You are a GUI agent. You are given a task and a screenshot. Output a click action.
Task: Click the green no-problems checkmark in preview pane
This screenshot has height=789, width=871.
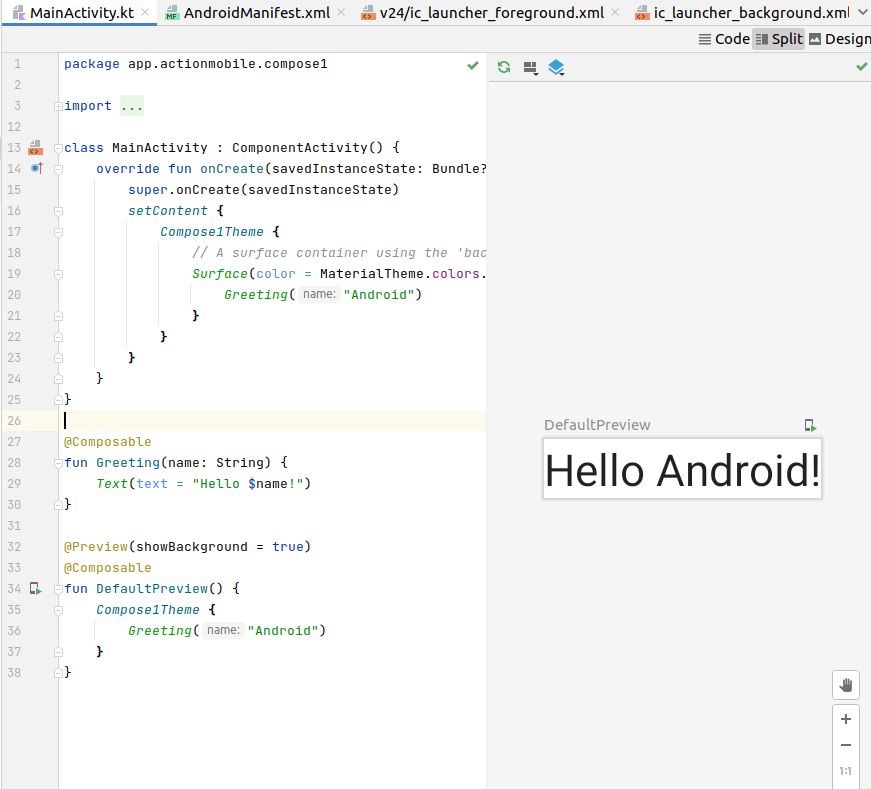pos(860,68)
